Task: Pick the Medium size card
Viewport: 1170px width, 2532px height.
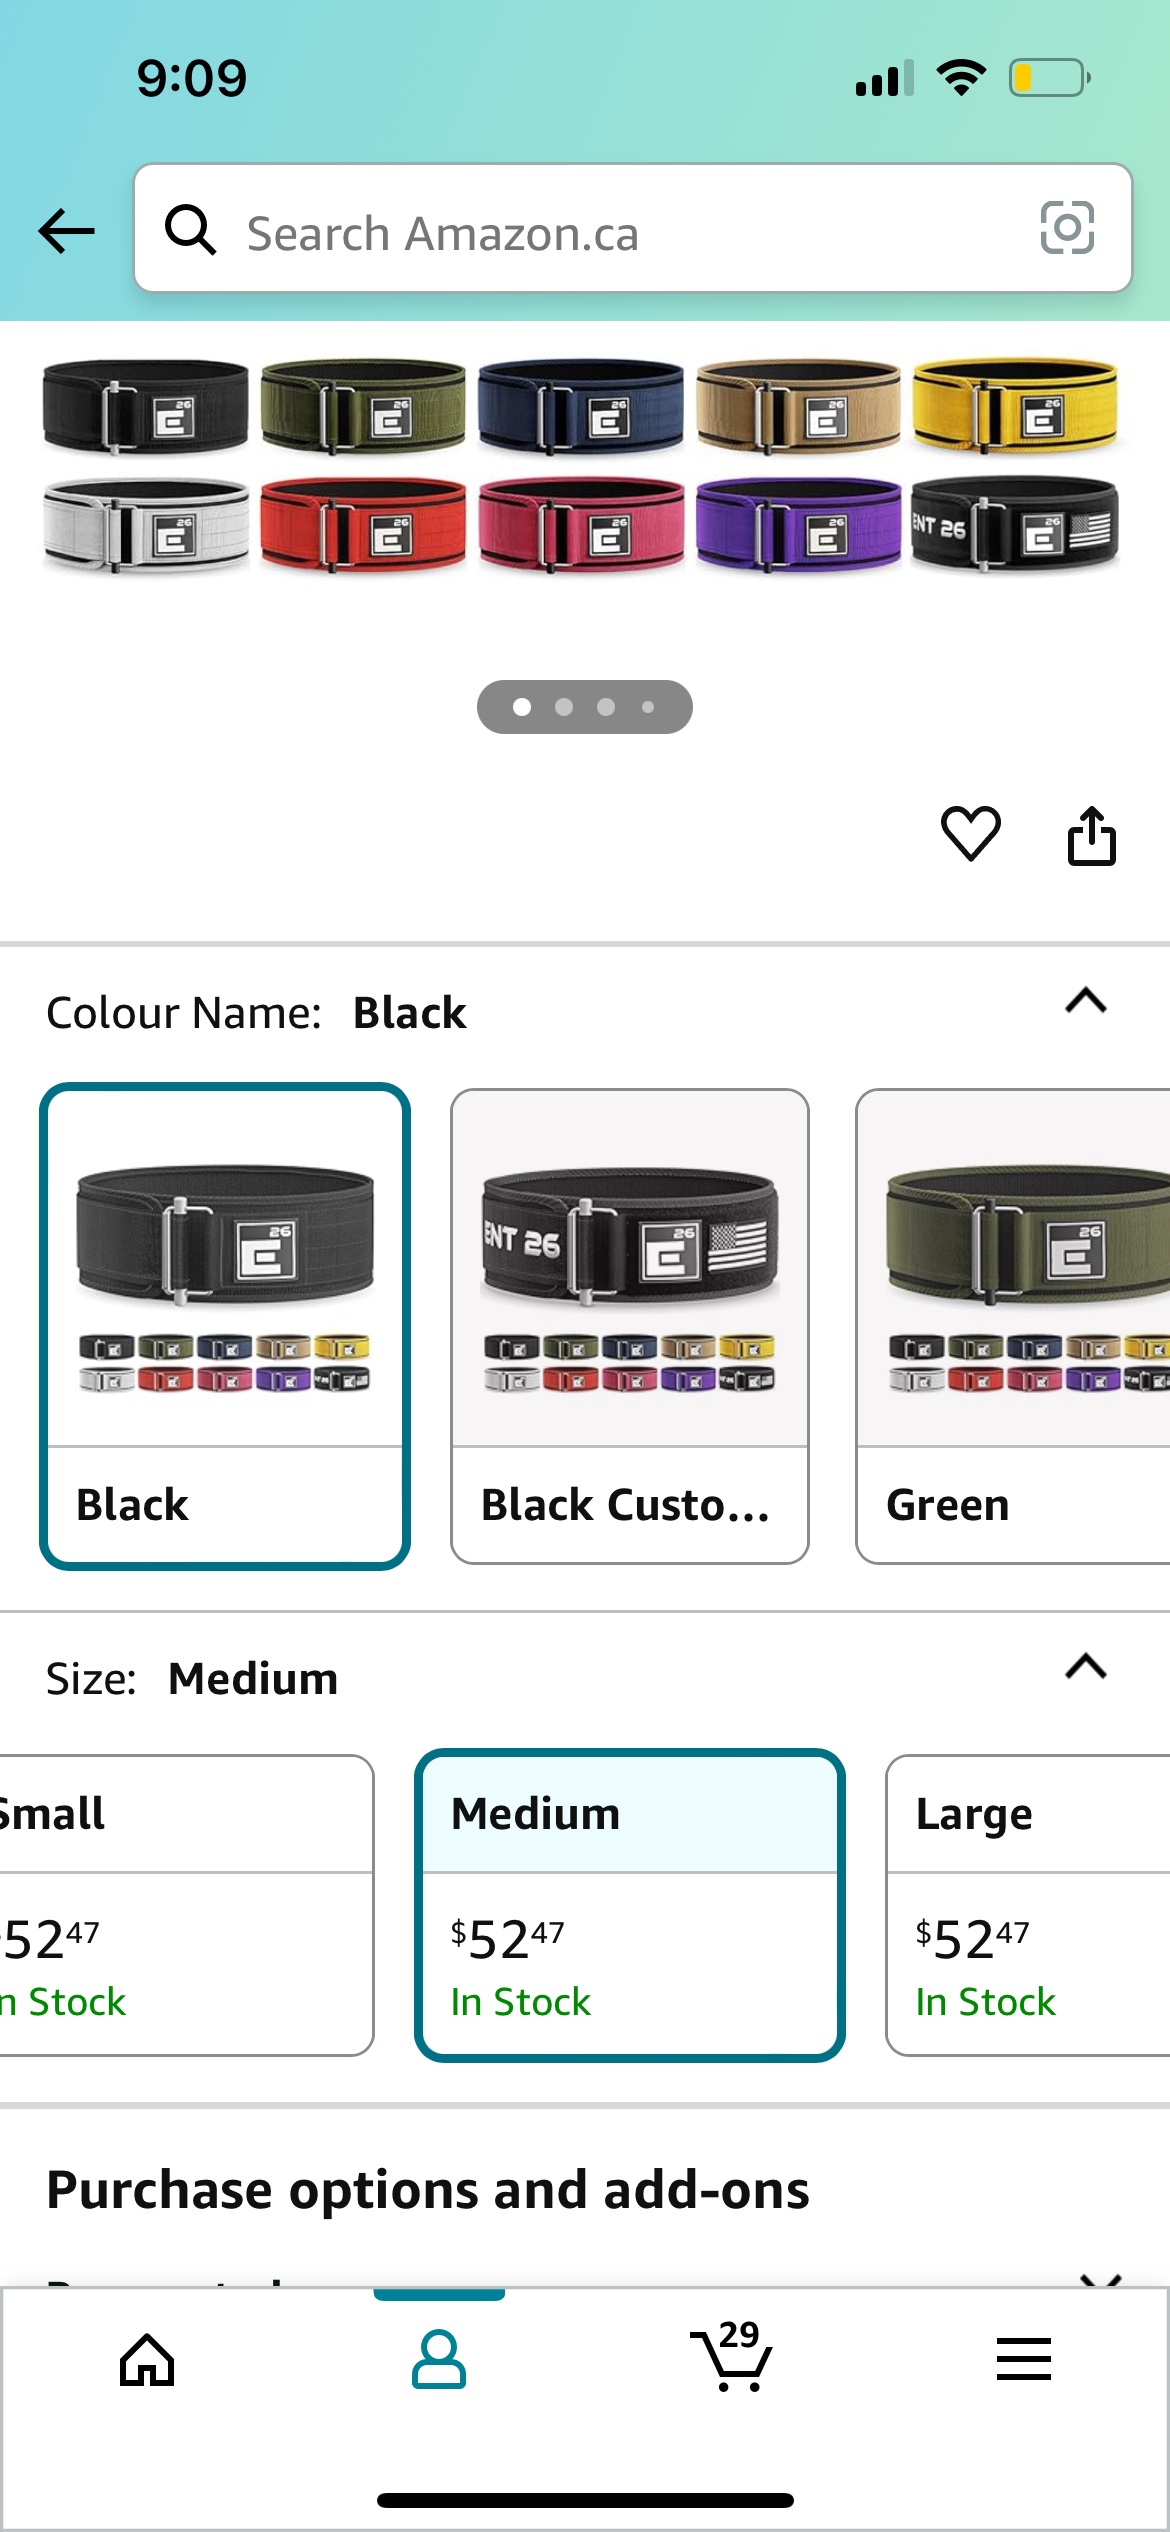Action: point(630,1905)
